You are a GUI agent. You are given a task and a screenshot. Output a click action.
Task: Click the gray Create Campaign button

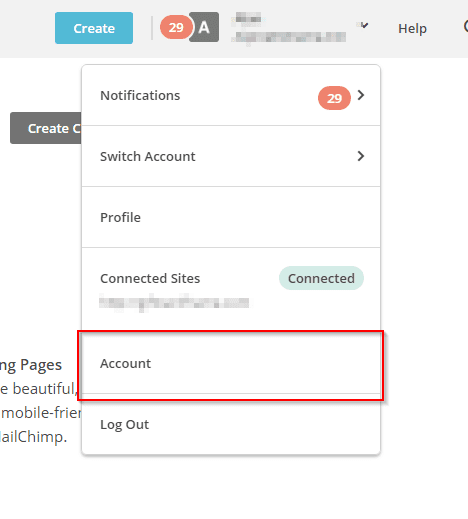tap(46, 128)
